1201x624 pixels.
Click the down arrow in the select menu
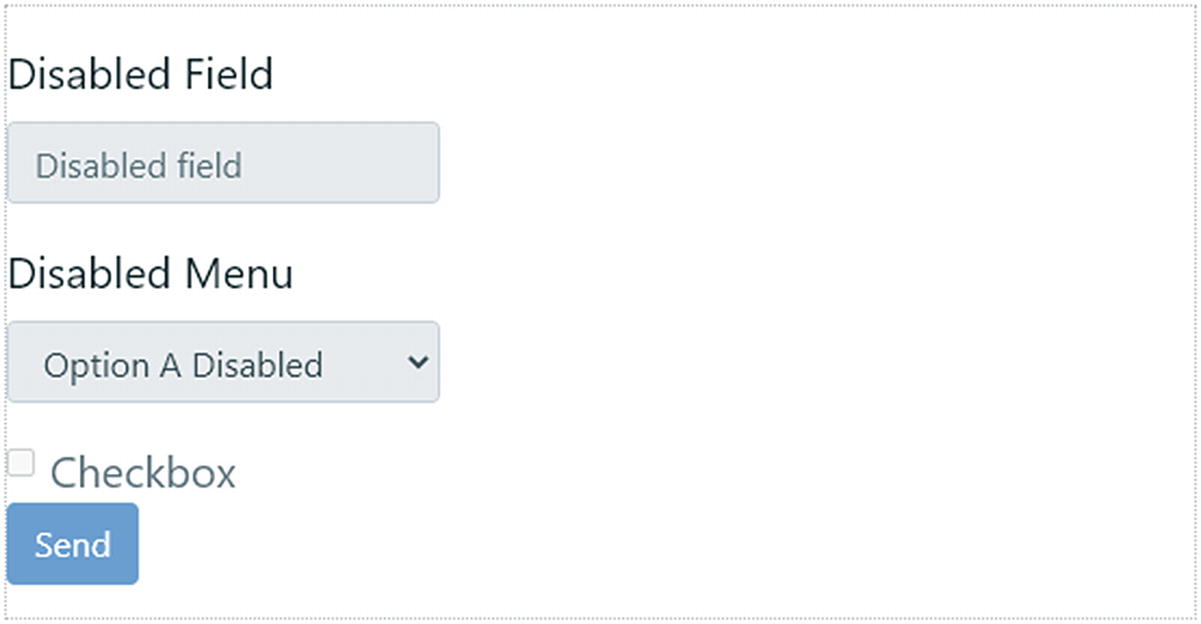tap(418, 362)
